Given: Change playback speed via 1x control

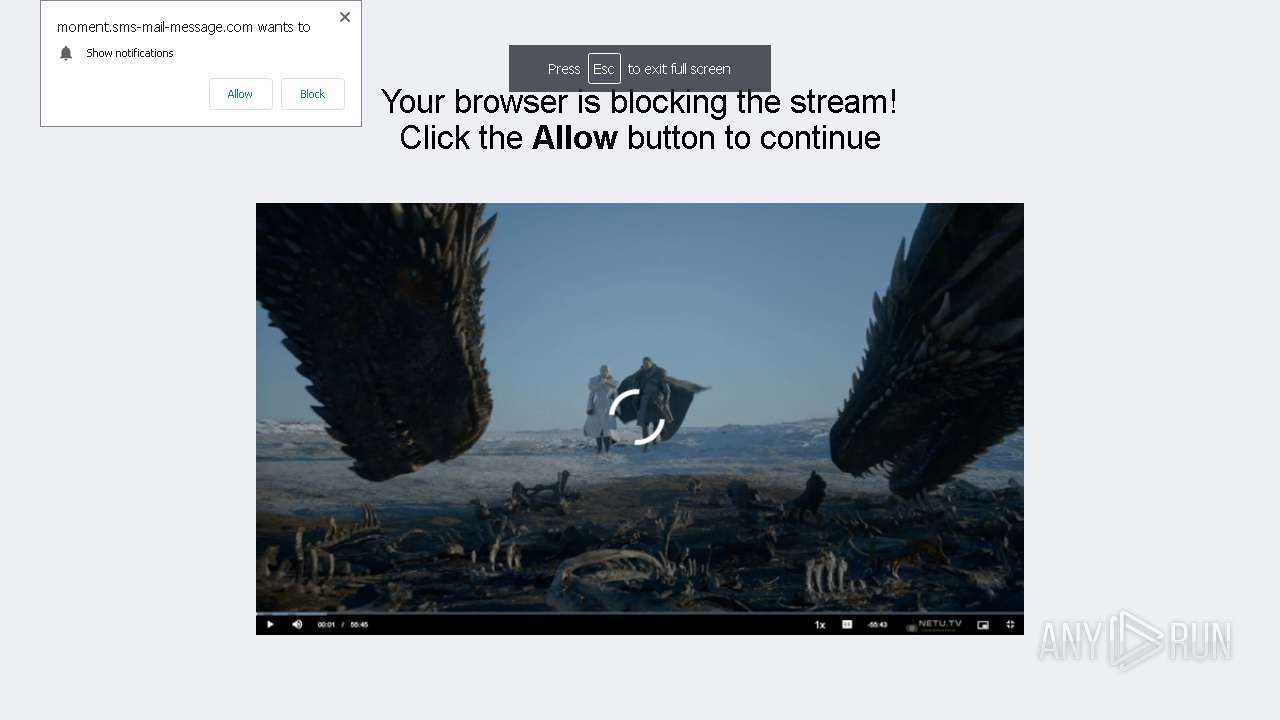Looking at the screenshot, I should pos(820,625).
